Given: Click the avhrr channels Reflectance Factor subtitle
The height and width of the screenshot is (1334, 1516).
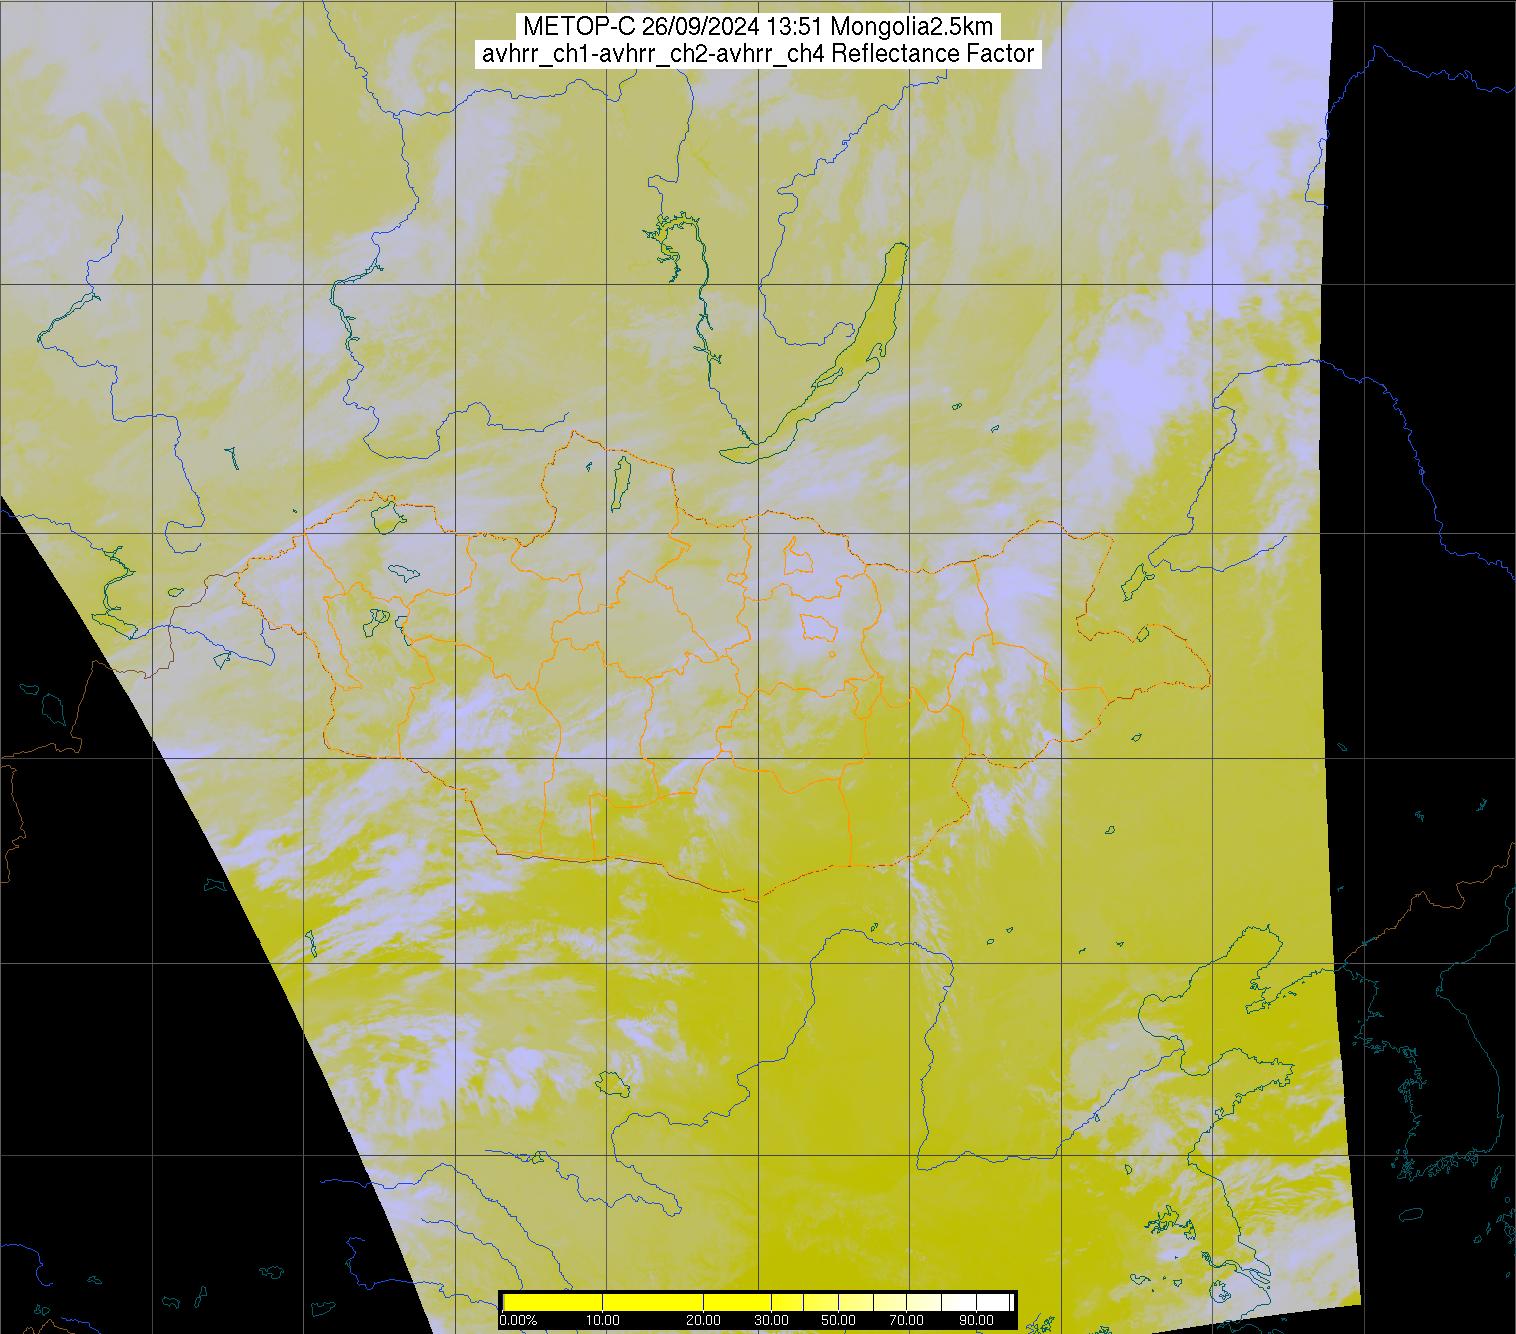Looking at the screenshot, I should 757,54.
